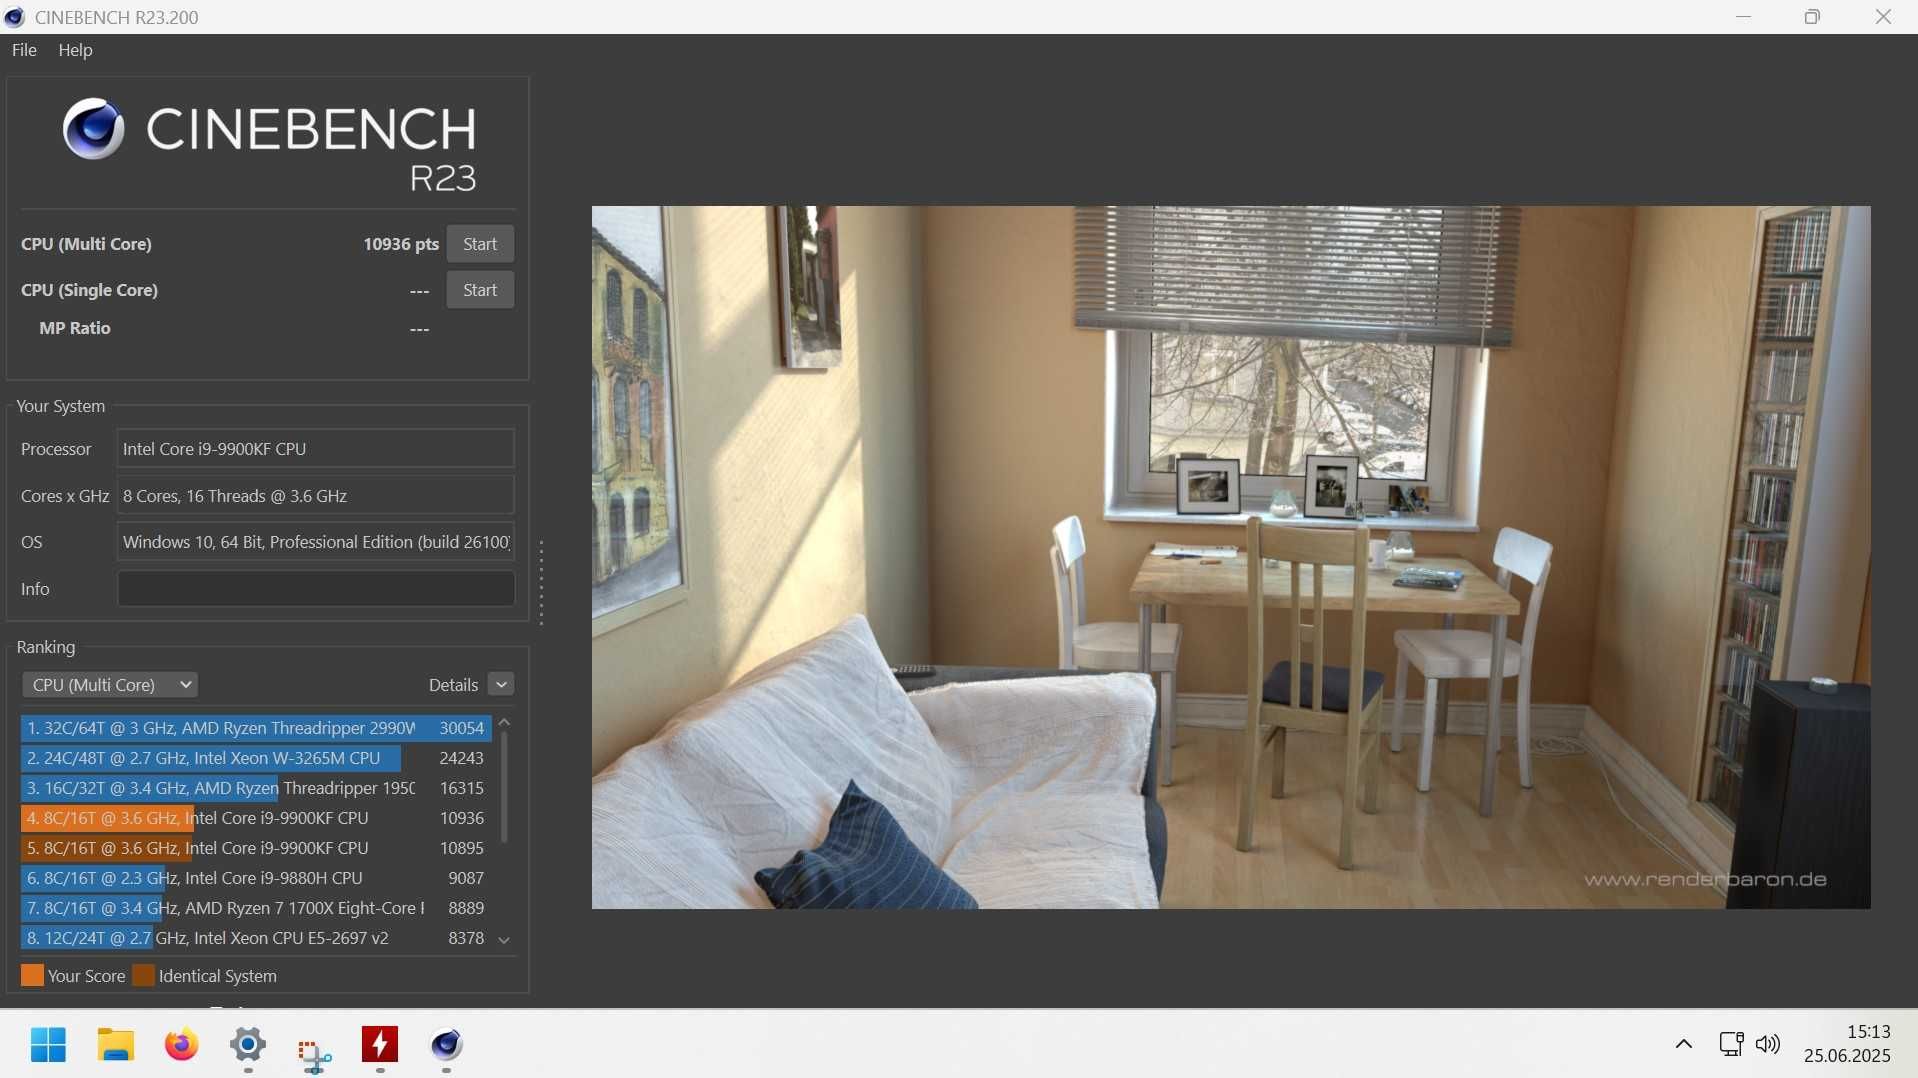Click the ranking list scroll-down arrow
The image size is (1918, 1078).
(x=505, y=940)
